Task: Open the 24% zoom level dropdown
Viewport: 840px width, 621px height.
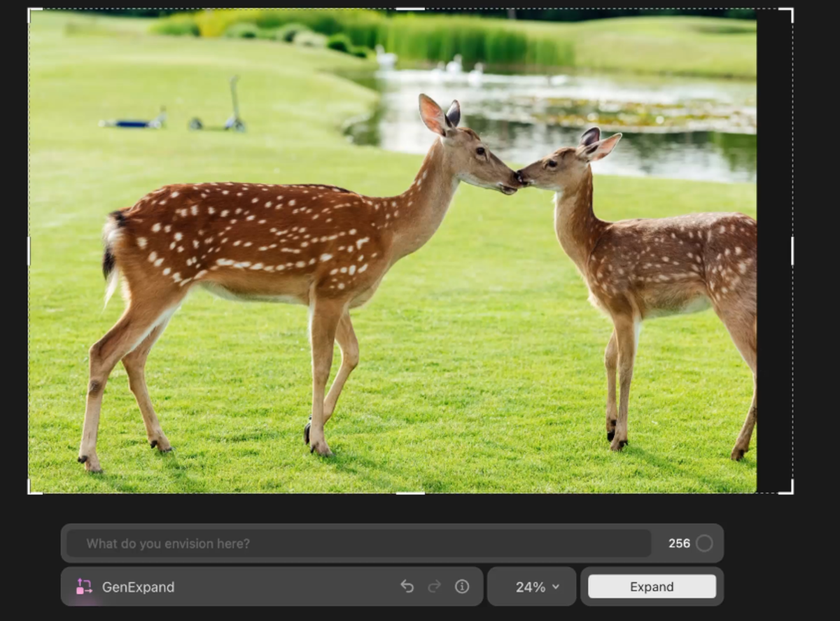Action: [x=531, y=587]
